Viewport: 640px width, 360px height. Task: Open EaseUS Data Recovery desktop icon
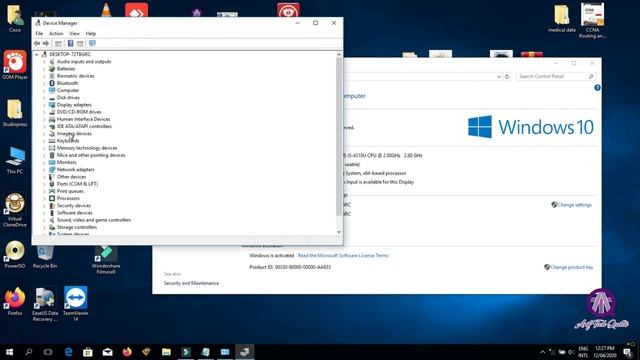[x=45, y=304]
